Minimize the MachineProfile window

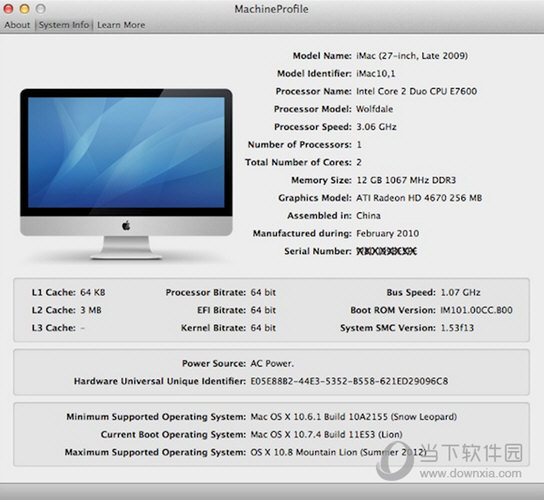(x=24, y=9)
